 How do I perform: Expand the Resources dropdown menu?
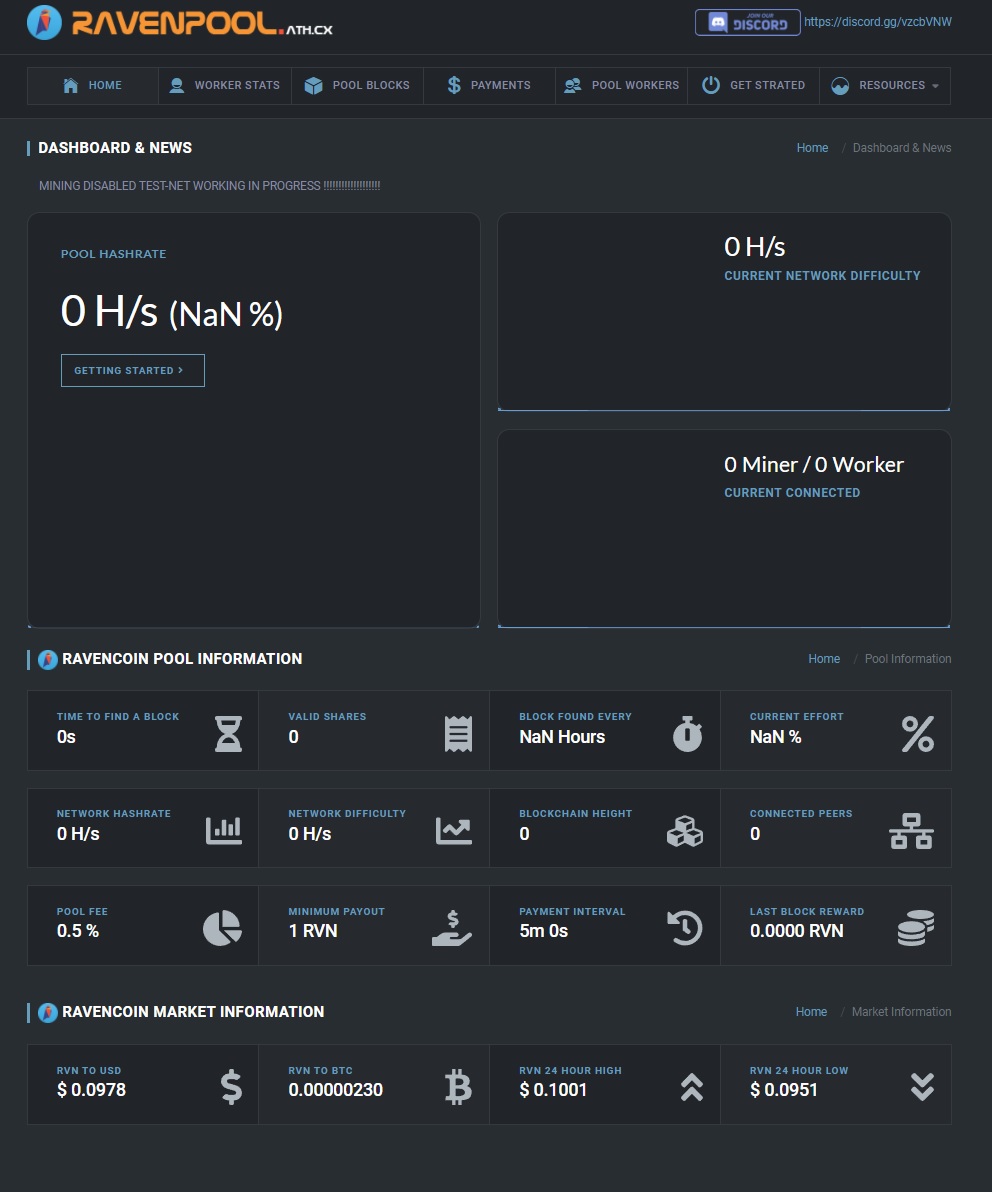885,86
